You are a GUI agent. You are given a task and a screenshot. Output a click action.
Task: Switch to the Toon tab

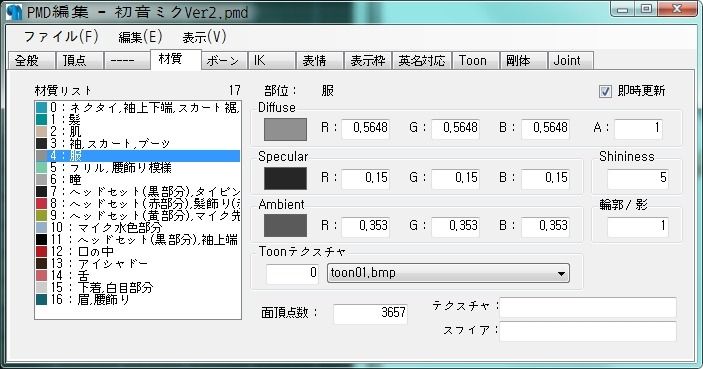tap(476, 61)
